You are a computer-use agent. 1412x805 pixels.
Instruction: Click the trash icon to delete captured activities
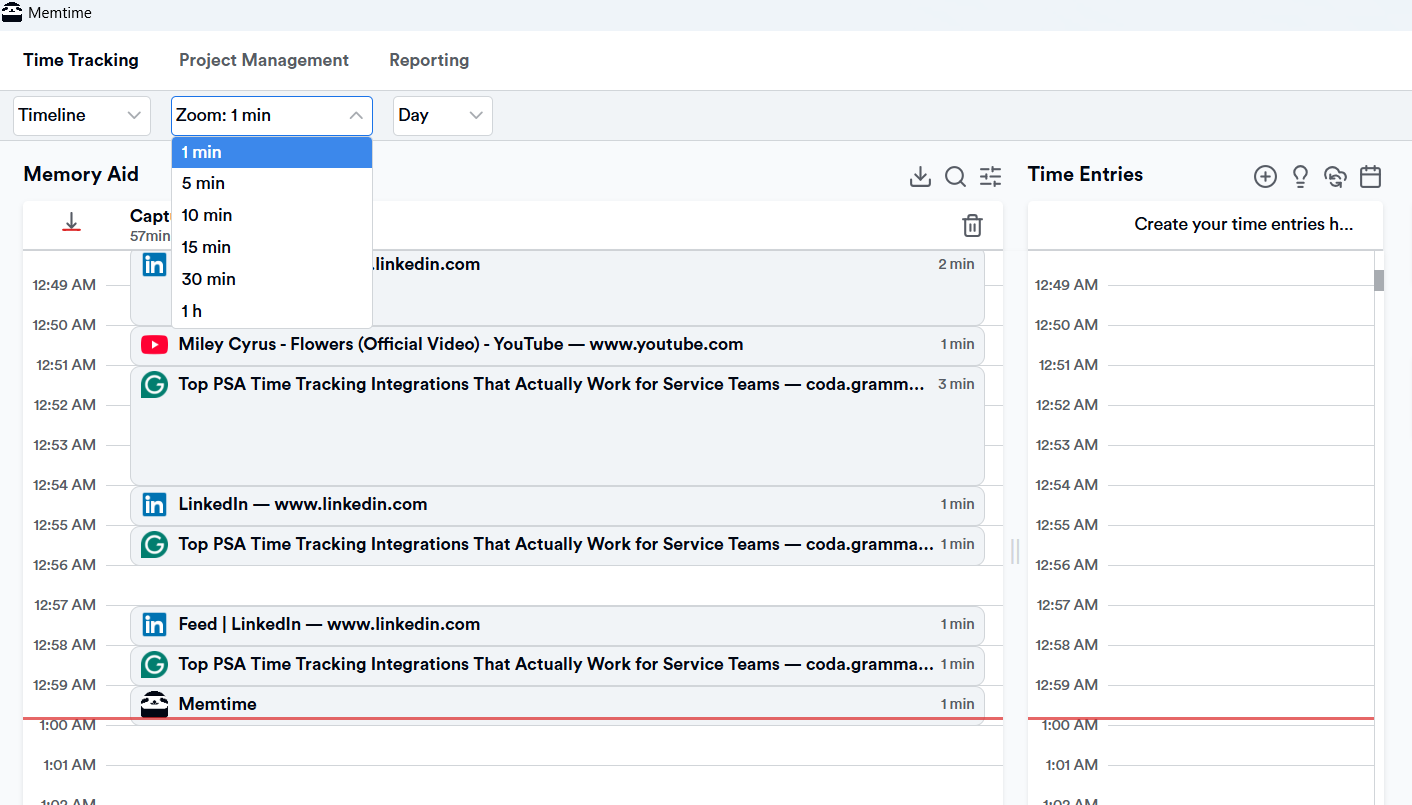(972, 226)
